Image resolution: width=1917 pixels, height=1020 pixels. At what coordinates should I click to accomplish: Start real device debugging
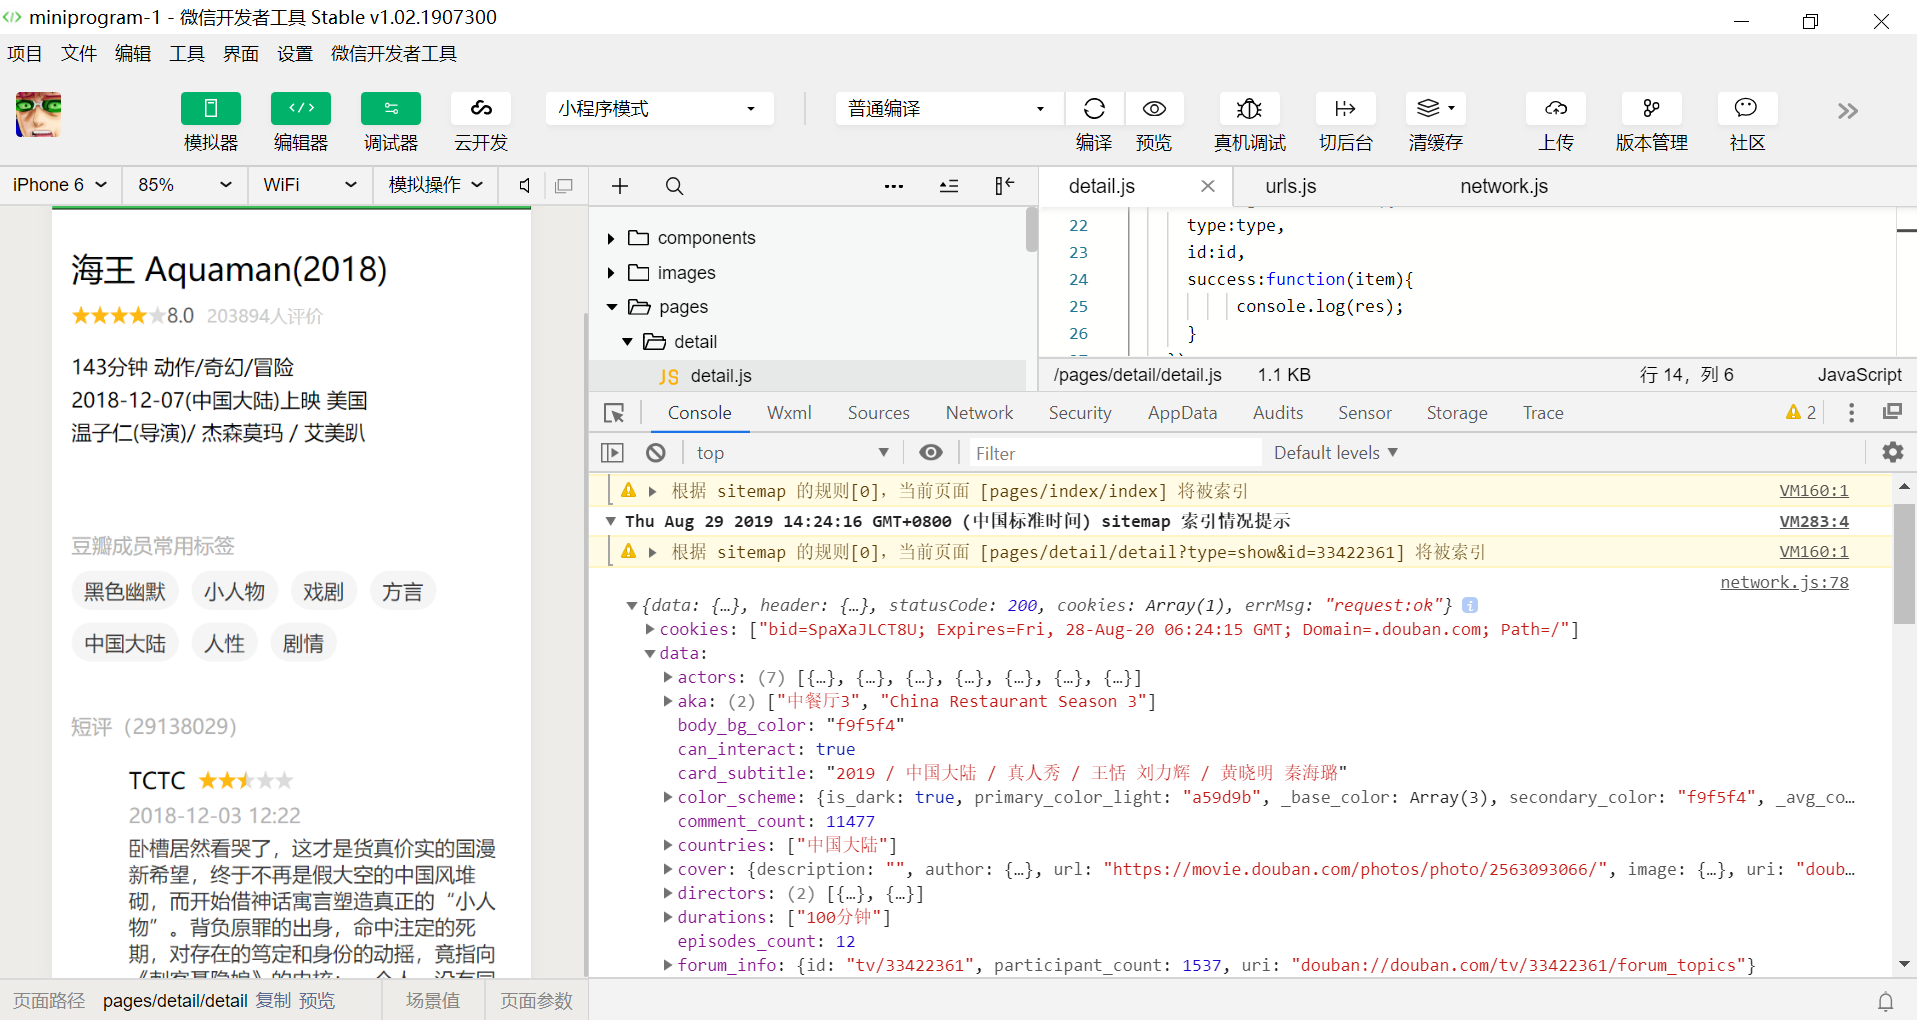1249,109
